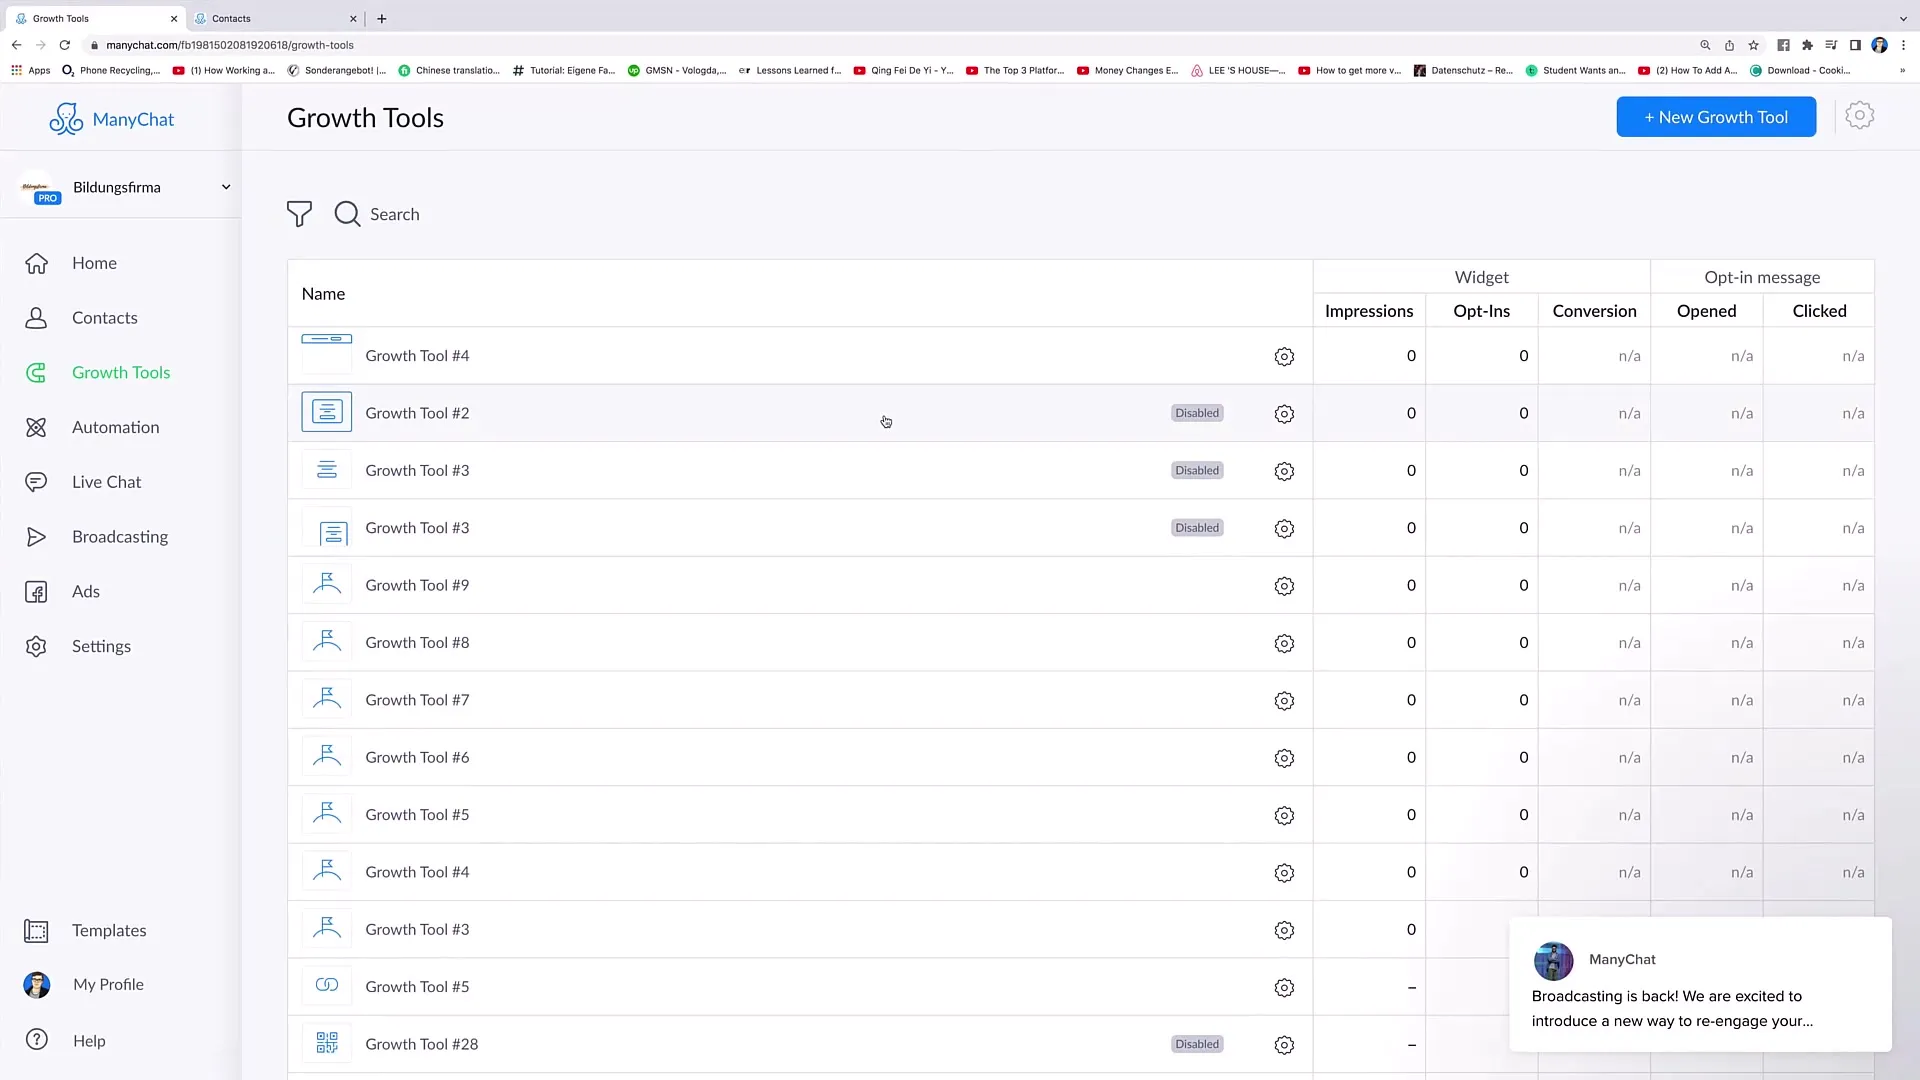Click the + New Growth Tool button
The width and height of the screenshot is (1920, 1080).
1716,117
